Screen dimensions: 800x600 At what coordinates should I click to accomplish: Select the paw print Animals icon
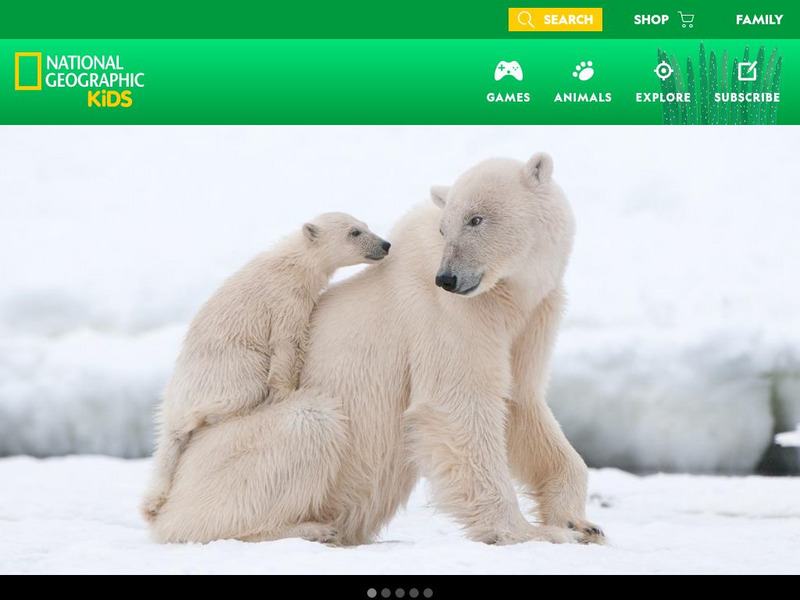click(x=583, y=71)
